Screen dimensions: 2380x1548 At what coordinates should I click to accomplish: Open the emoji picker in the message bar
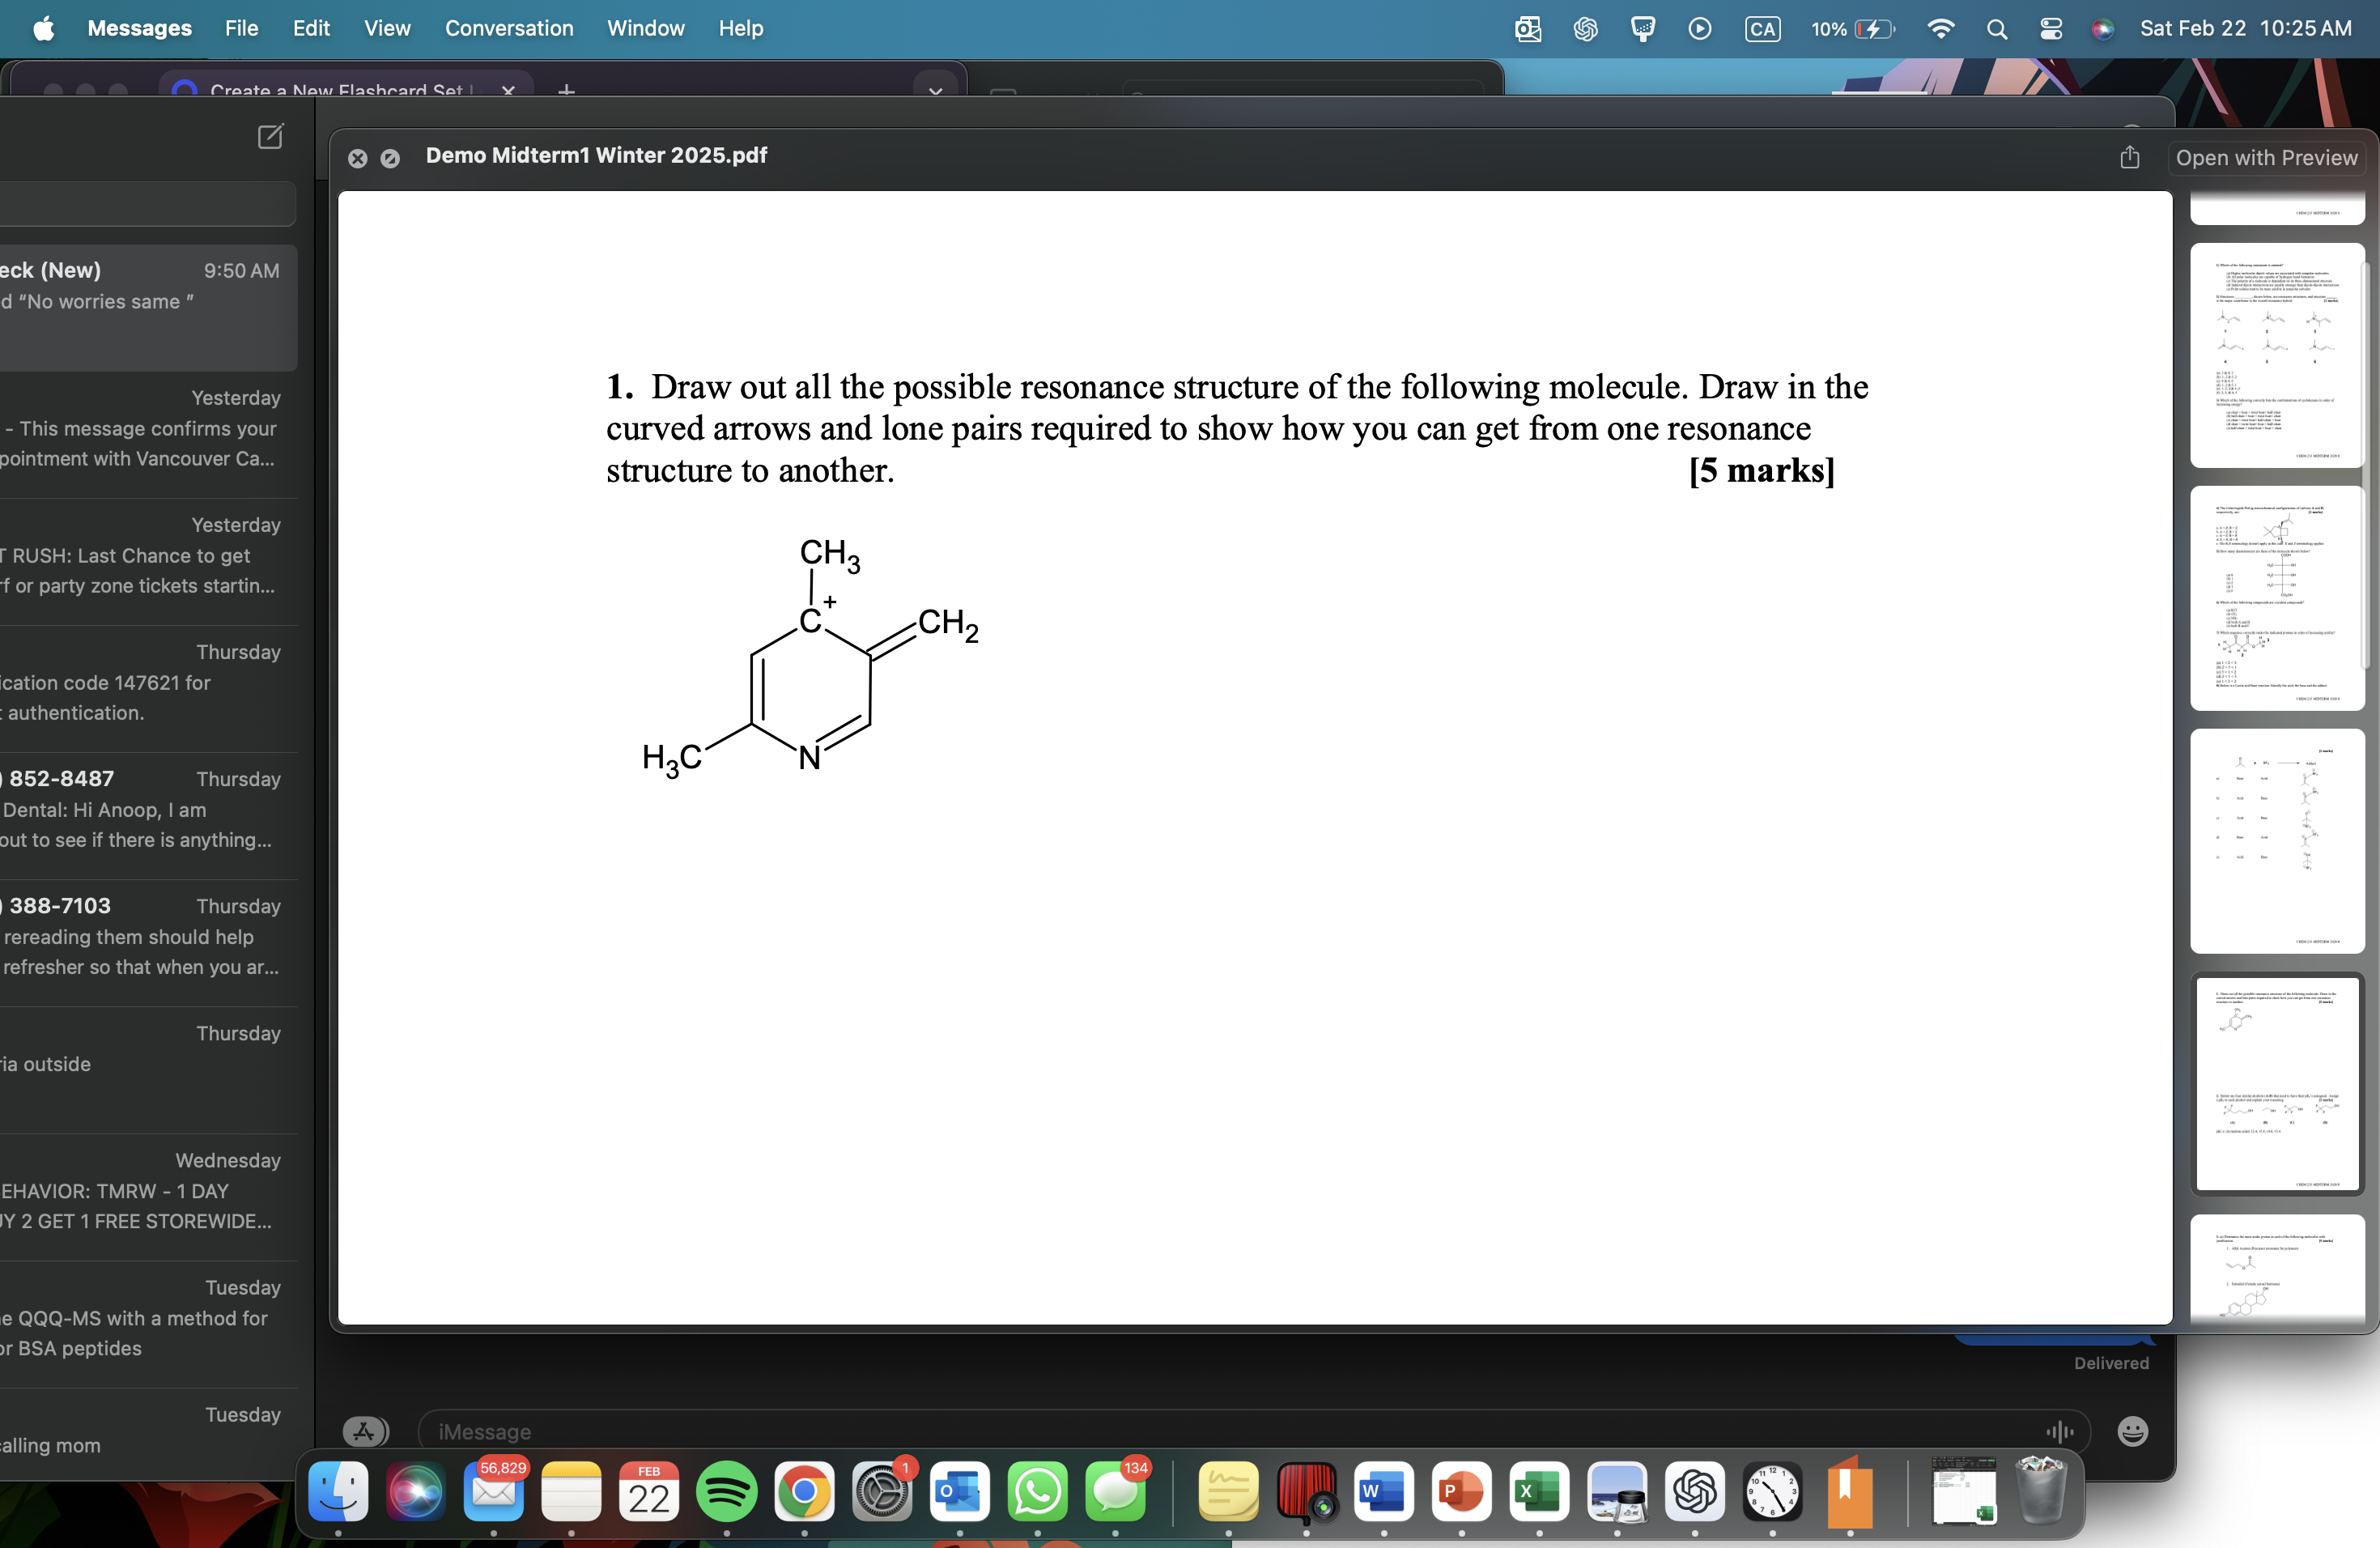coord(2132,1432)
